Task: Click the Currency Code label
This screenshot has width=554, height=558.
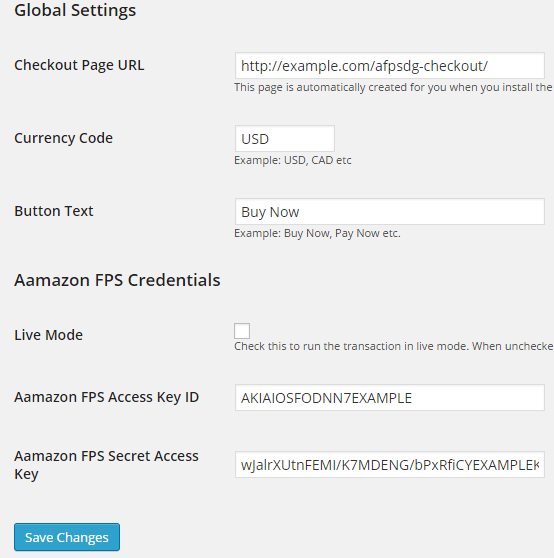Action: [63, 138]
